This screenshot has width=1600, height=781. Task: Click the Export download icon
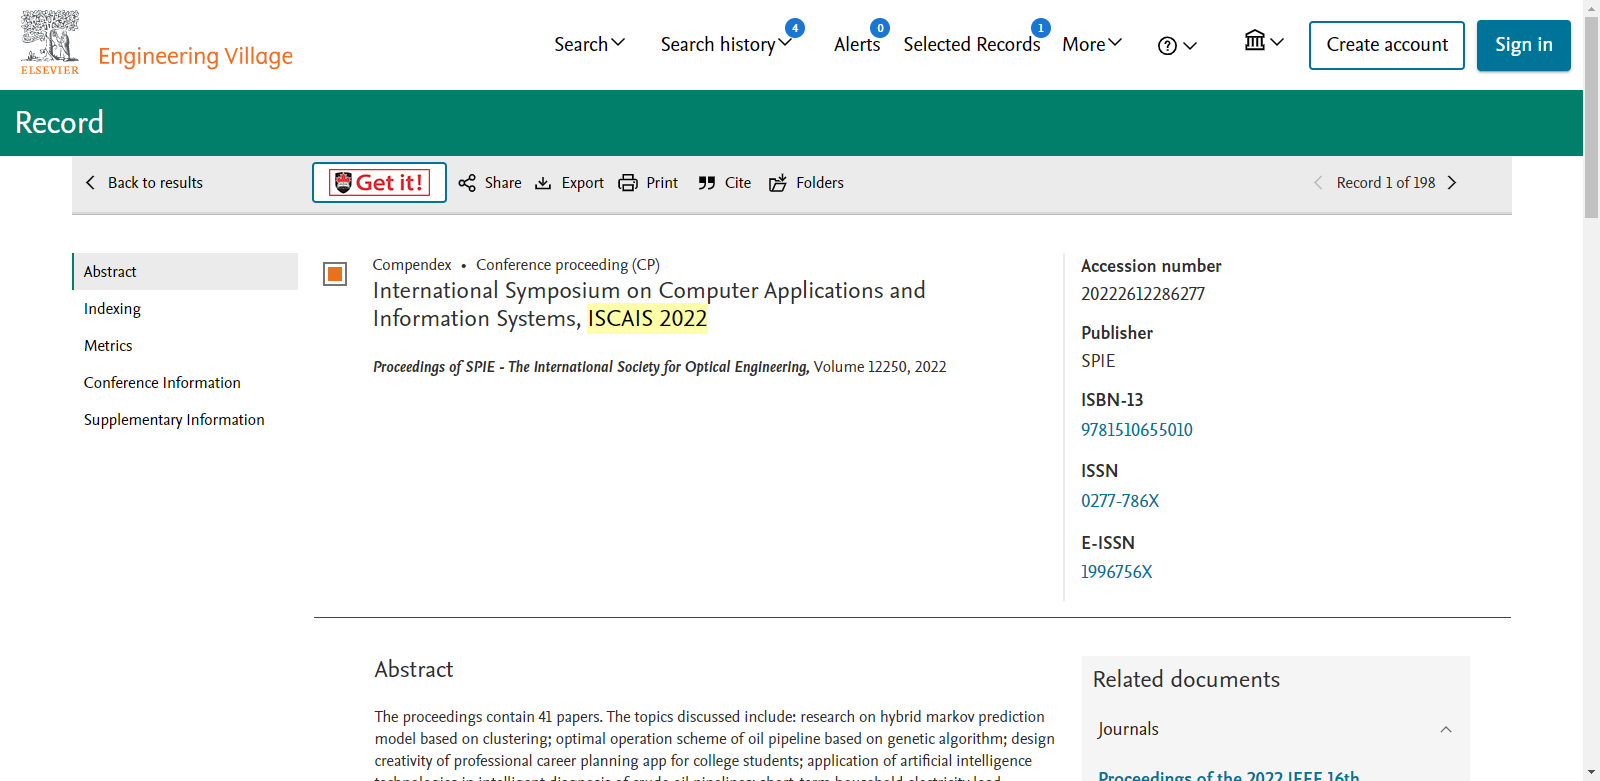click(543, 183)
